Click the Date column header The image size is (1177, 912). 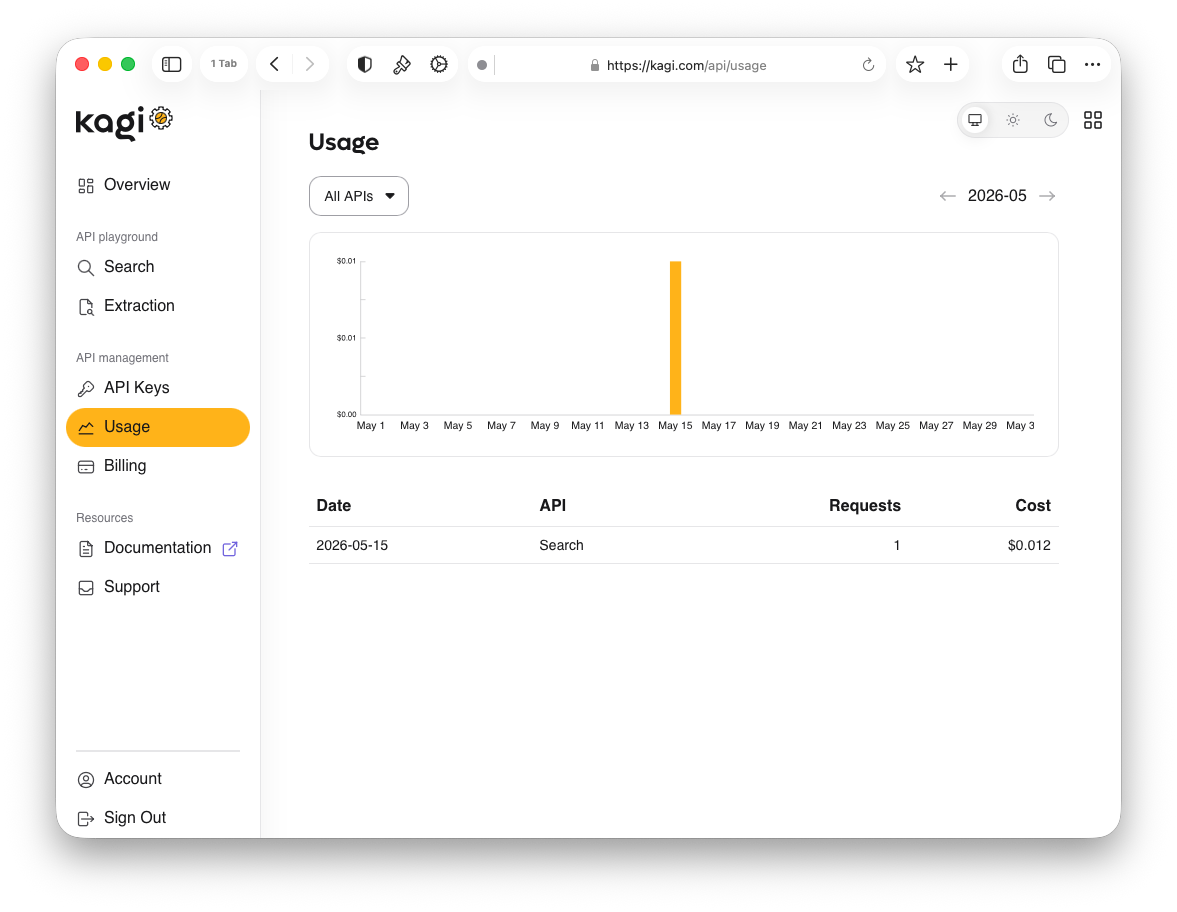coord(333,506)
